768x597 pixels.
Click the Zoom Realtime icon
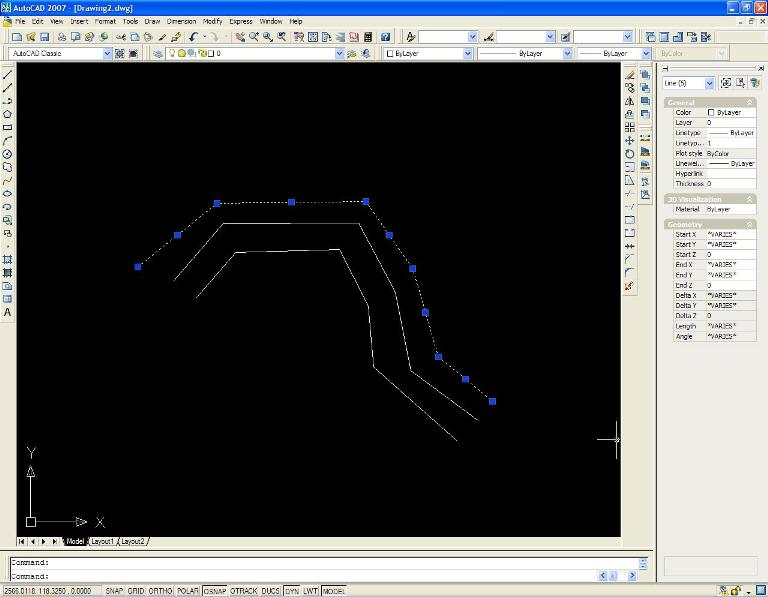(254, 37)
